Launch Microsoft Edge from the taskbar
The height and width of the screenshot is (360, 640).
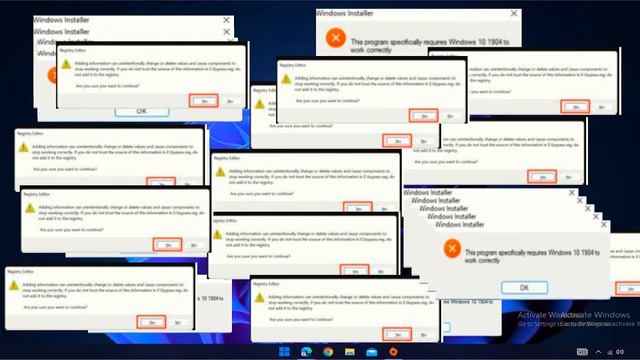306,351
